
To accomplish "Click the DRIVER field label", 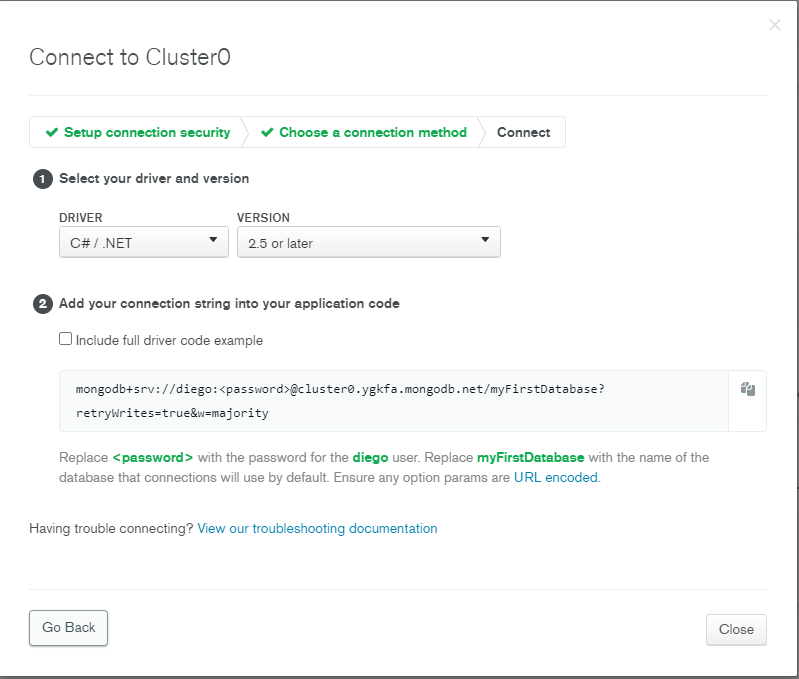I will [81, 218].
